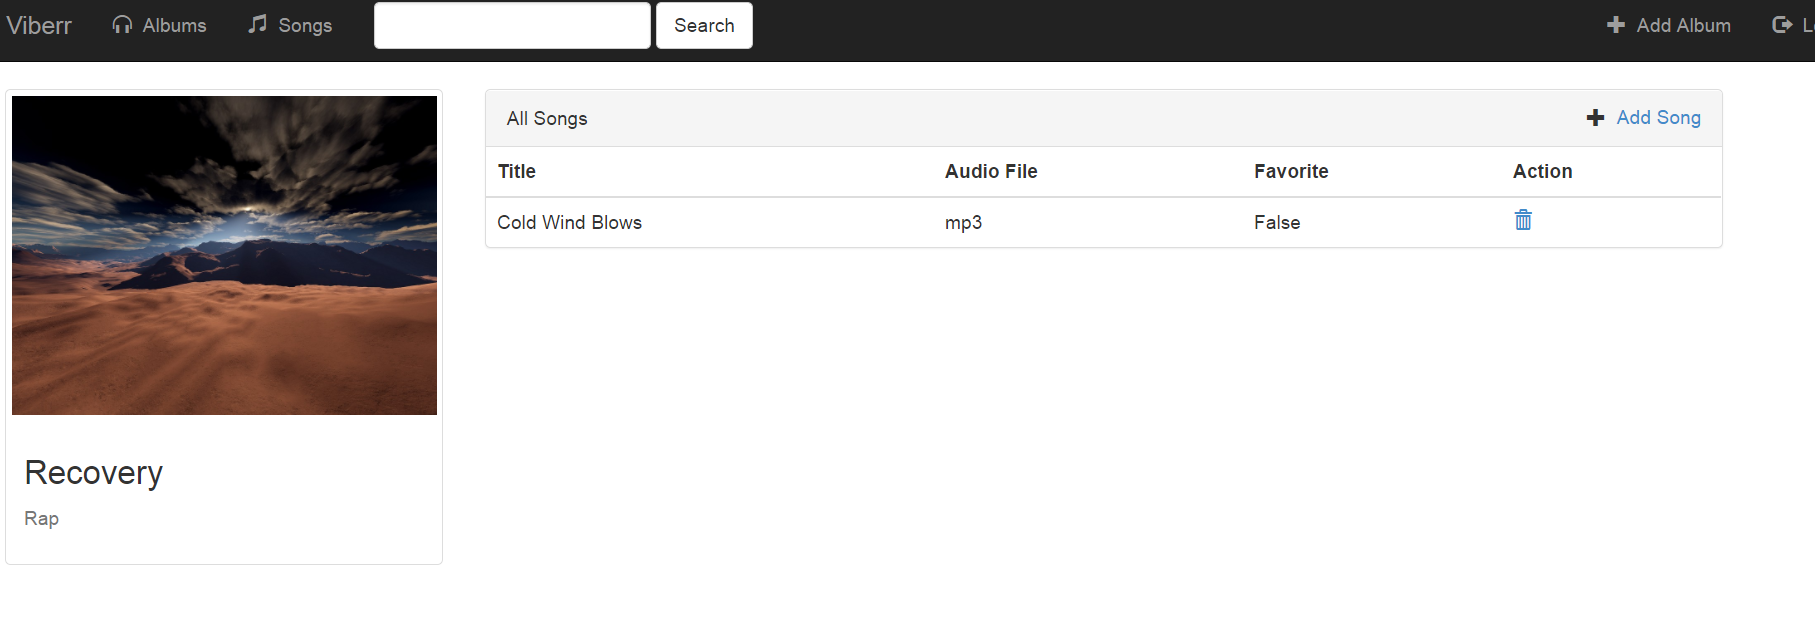The height and width of the screenshot is (625, 1815).
Task: Click the Cold Wind Blows song title
Action: [x=569, y=222]
